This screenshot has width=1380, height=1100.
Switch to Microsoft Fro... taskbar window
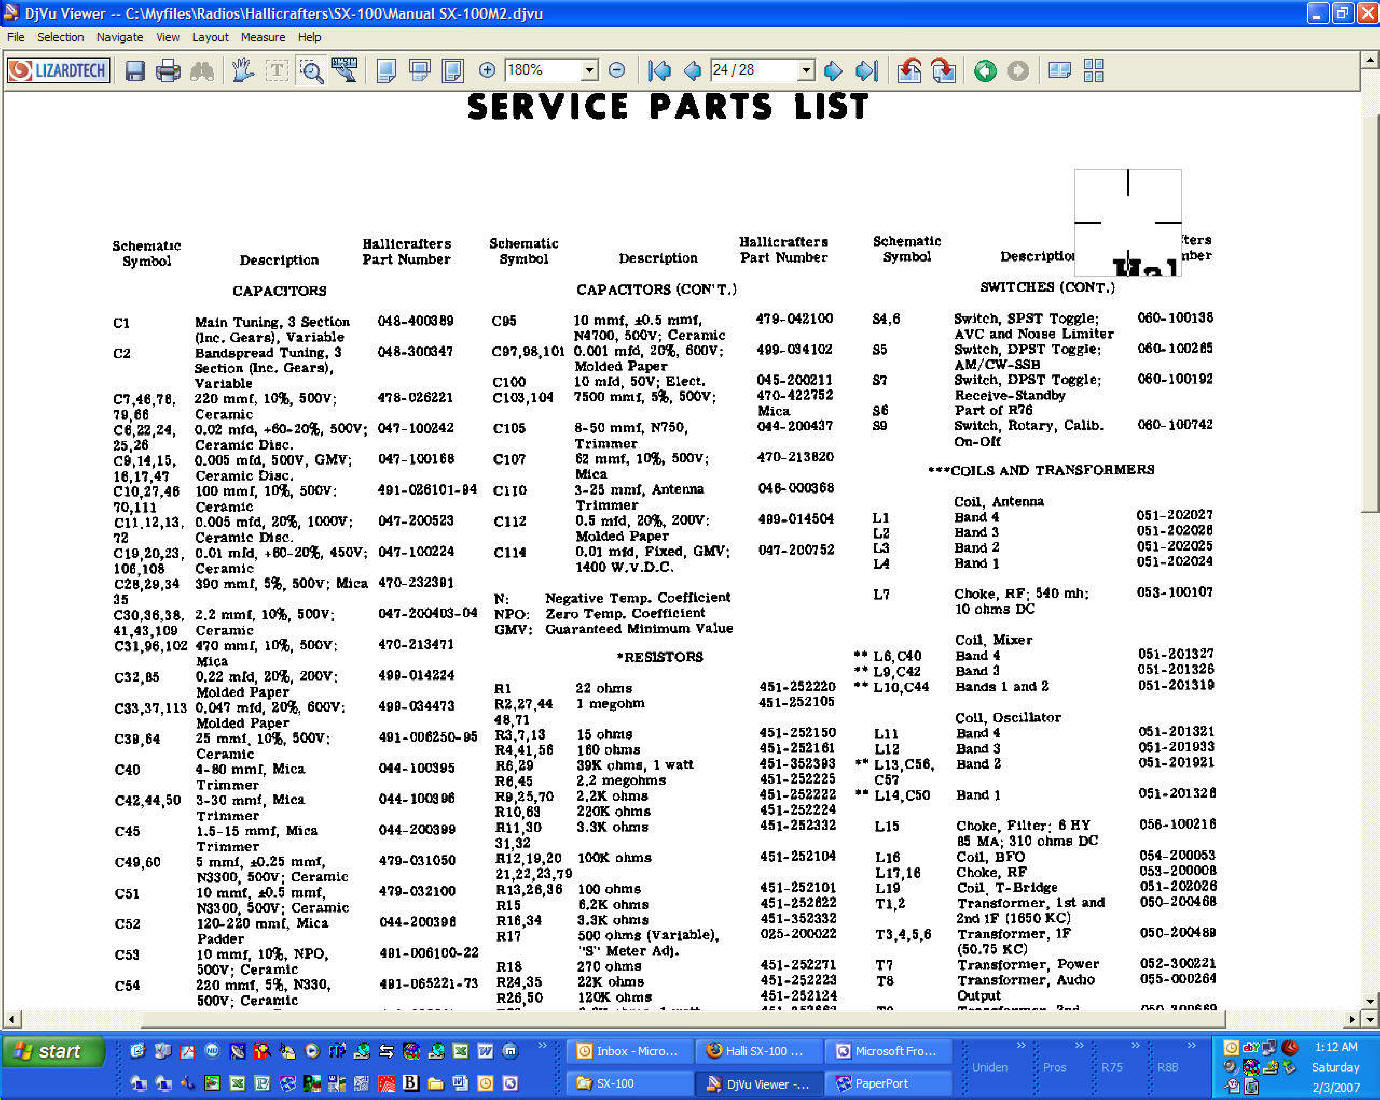(x=889, y=1051)
